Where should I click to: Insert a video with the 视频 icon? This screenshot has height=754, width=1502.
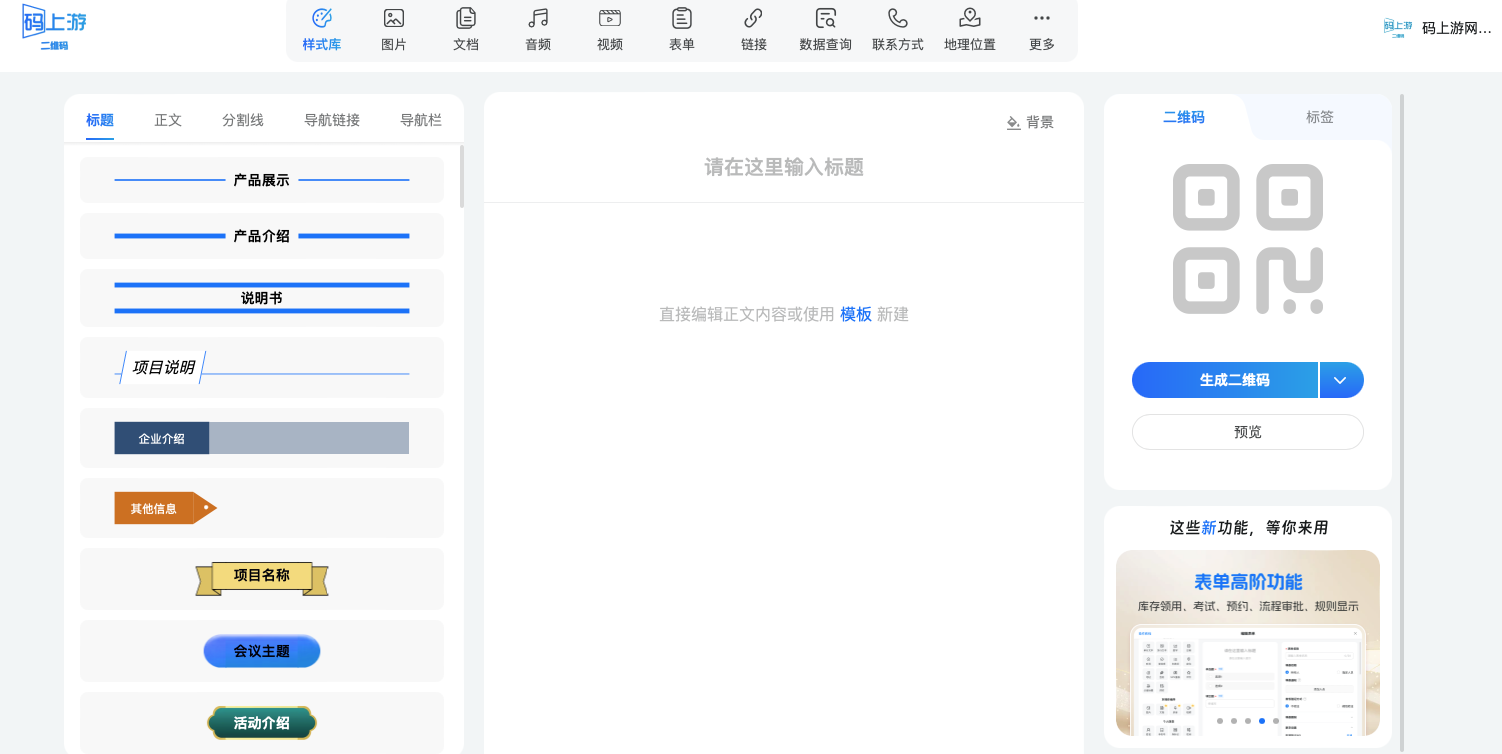point(610,30)
